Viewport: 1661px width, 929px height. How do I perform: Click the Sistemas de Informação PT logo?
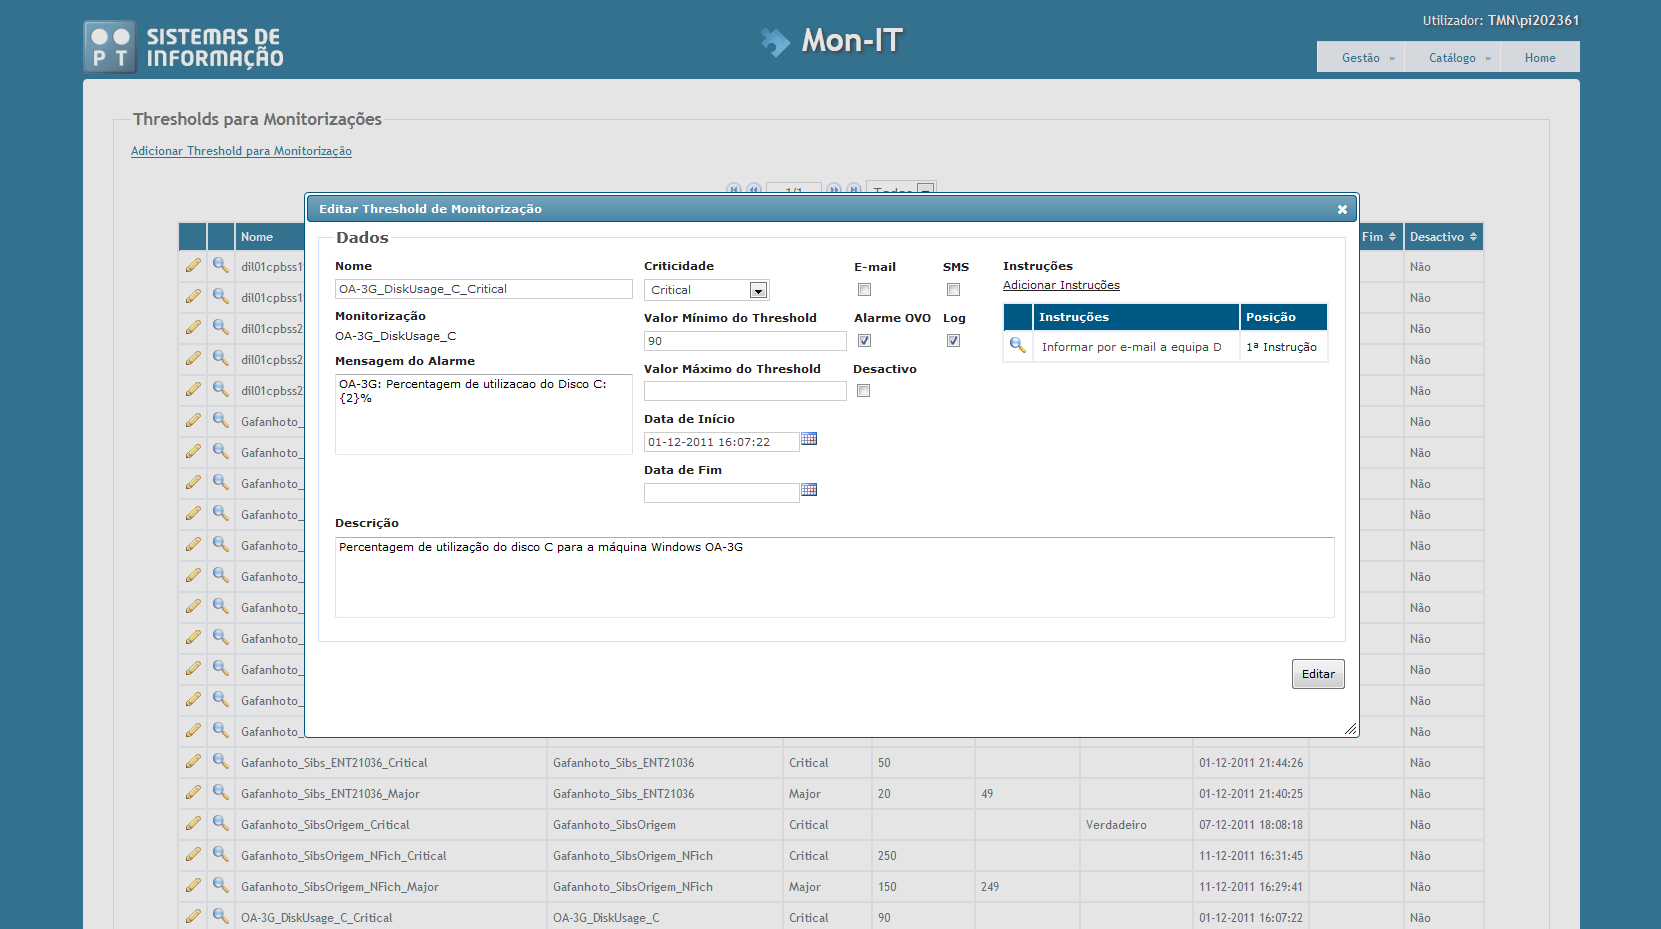pos(184,46)
